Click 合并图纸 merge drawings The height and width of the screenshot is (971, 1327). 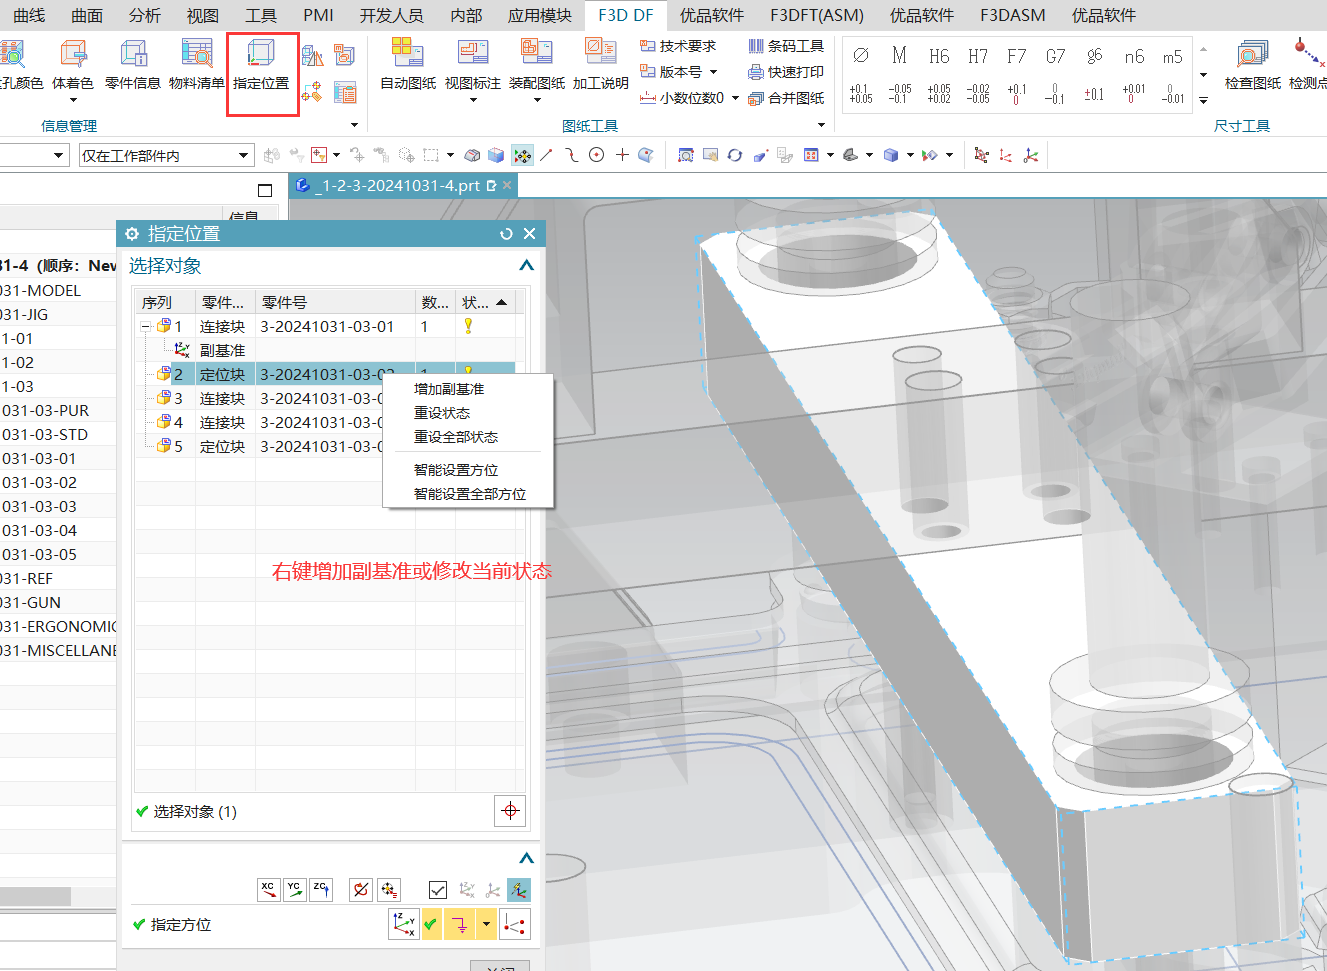(786, 98)
